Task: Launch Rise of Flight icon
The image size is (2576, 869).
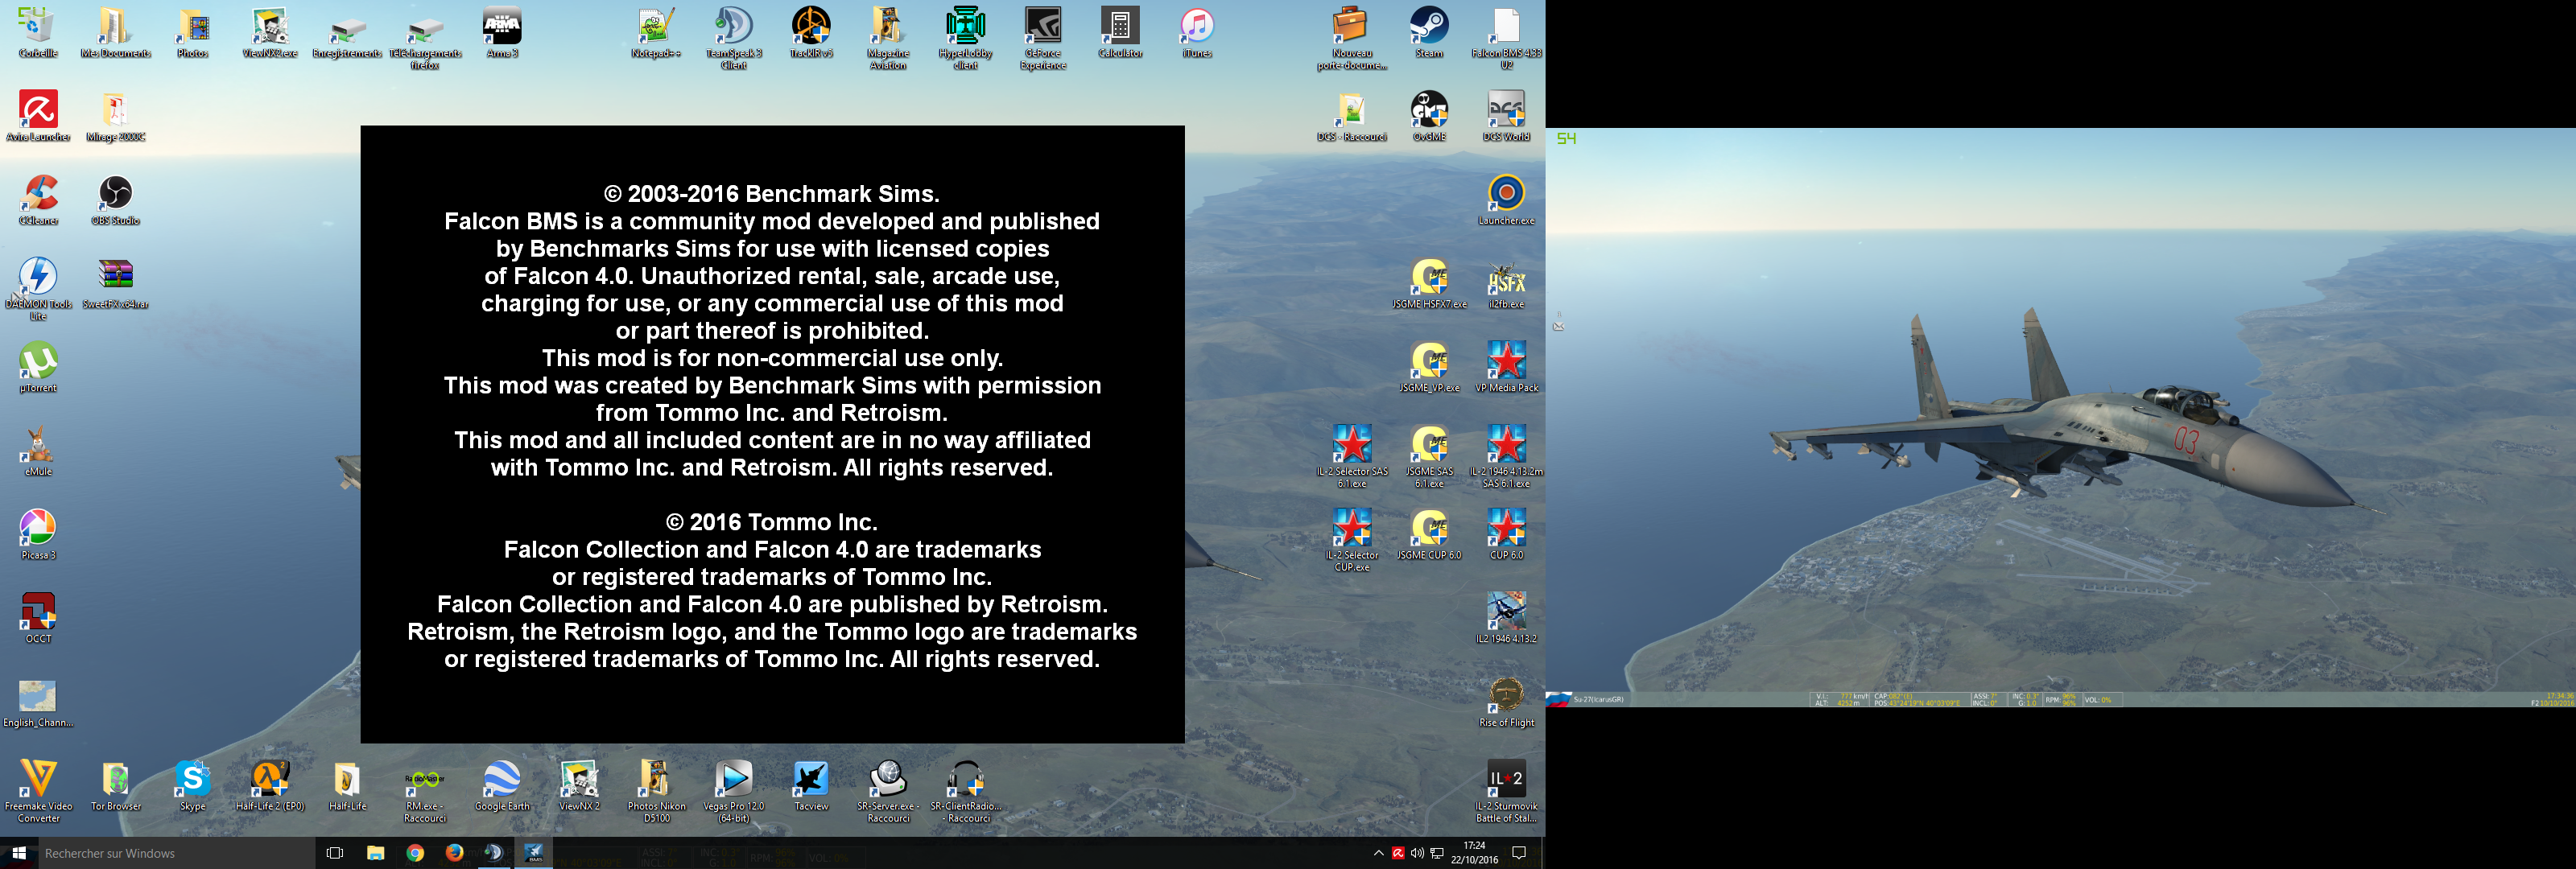Action: tap(1506, 702)
